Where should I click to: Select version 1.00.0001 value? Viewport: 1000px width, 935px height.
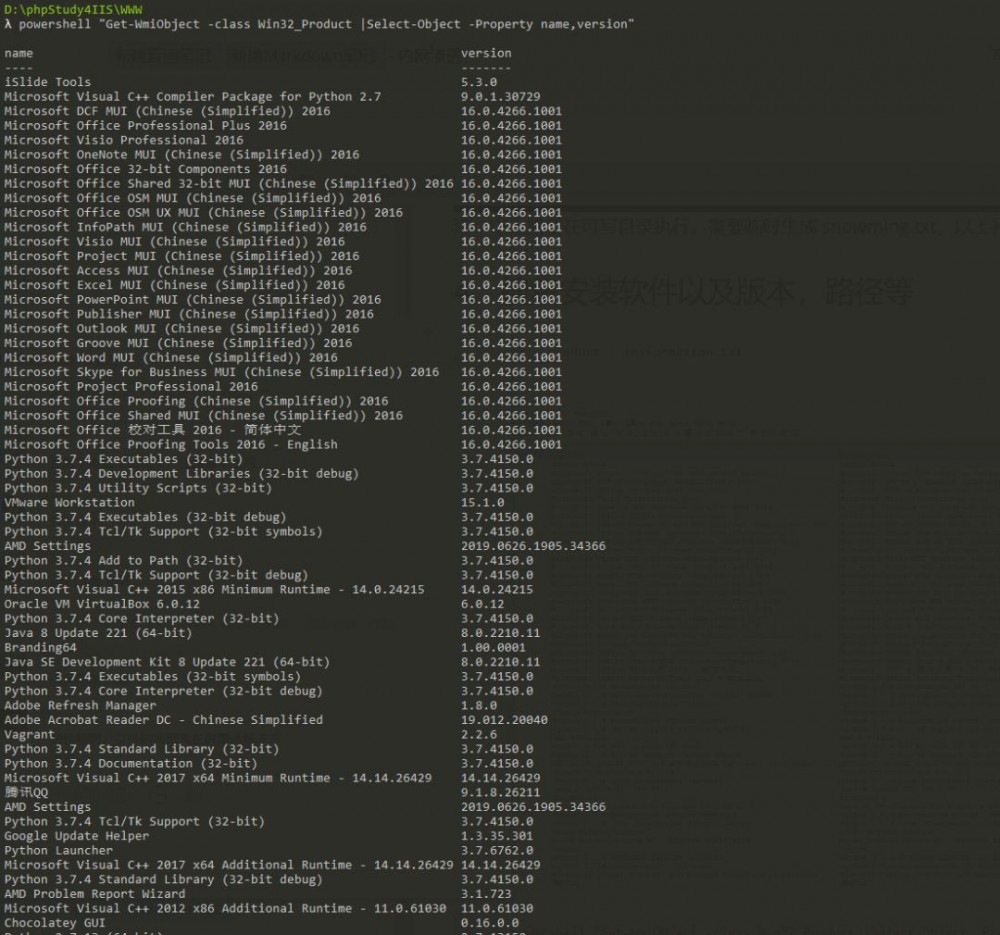pyautogui.click(x=494, y=648)
